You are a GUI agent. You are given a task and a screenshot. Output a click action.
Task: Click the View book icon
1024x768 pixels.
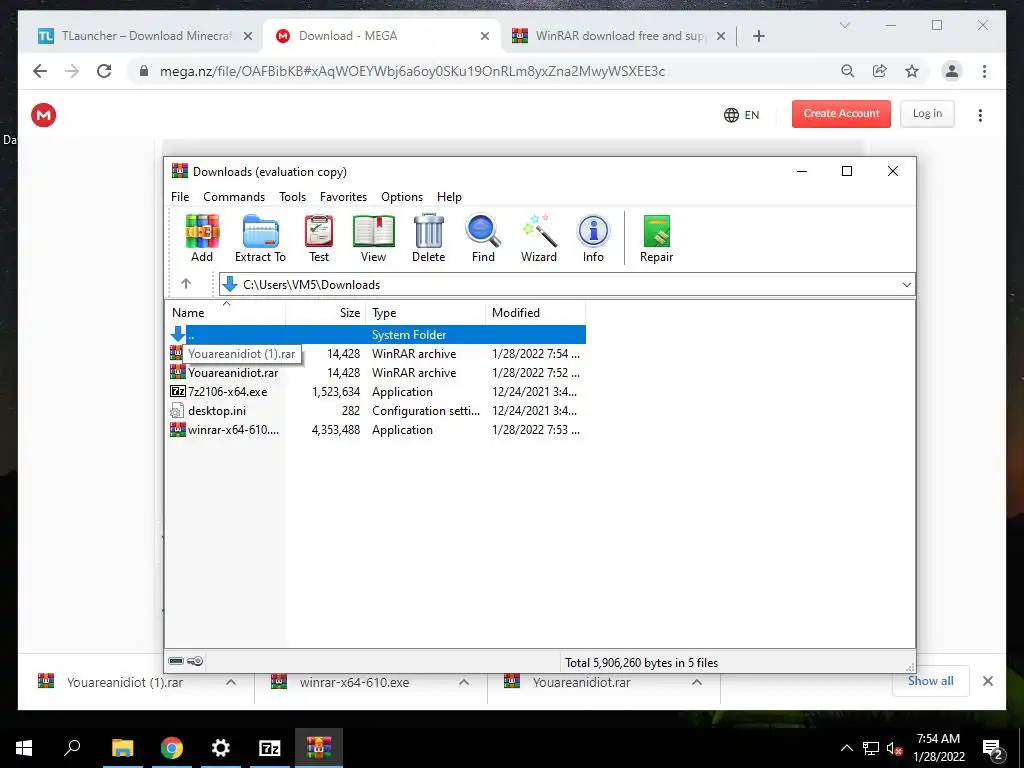point(374,238)
